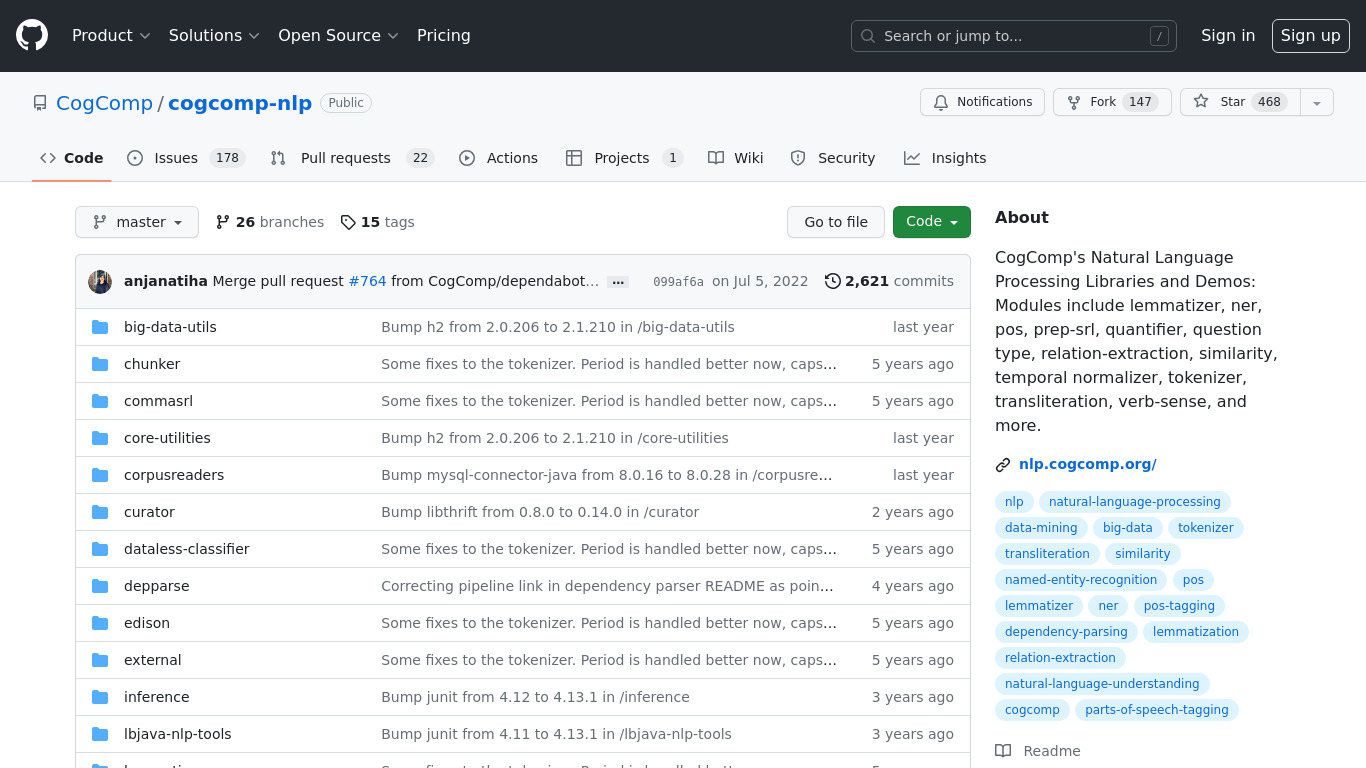Click the dependency-parsing topic tag
Viewport: 1366px width, 768px height.
tap(1066, 632)
